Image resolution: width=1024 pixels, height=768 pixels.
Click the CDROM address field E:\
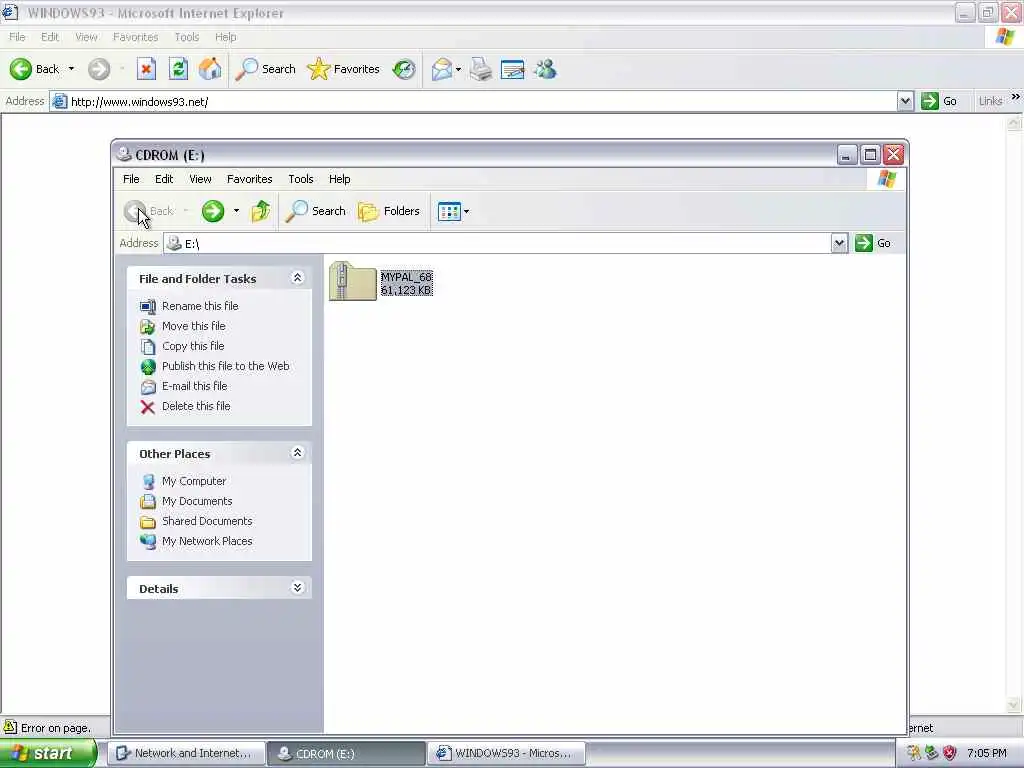click(498, 244)
